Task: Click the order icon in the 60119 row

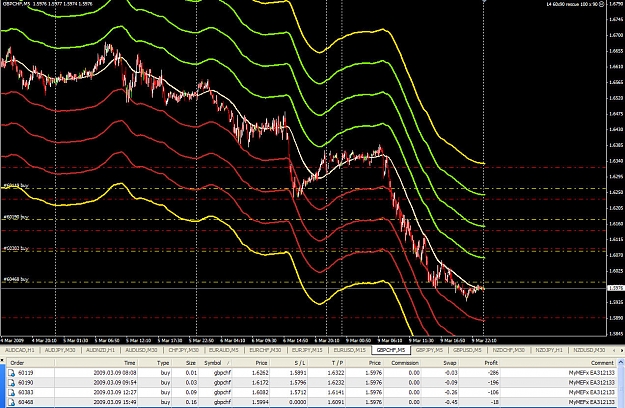Action: click(11, 373)
